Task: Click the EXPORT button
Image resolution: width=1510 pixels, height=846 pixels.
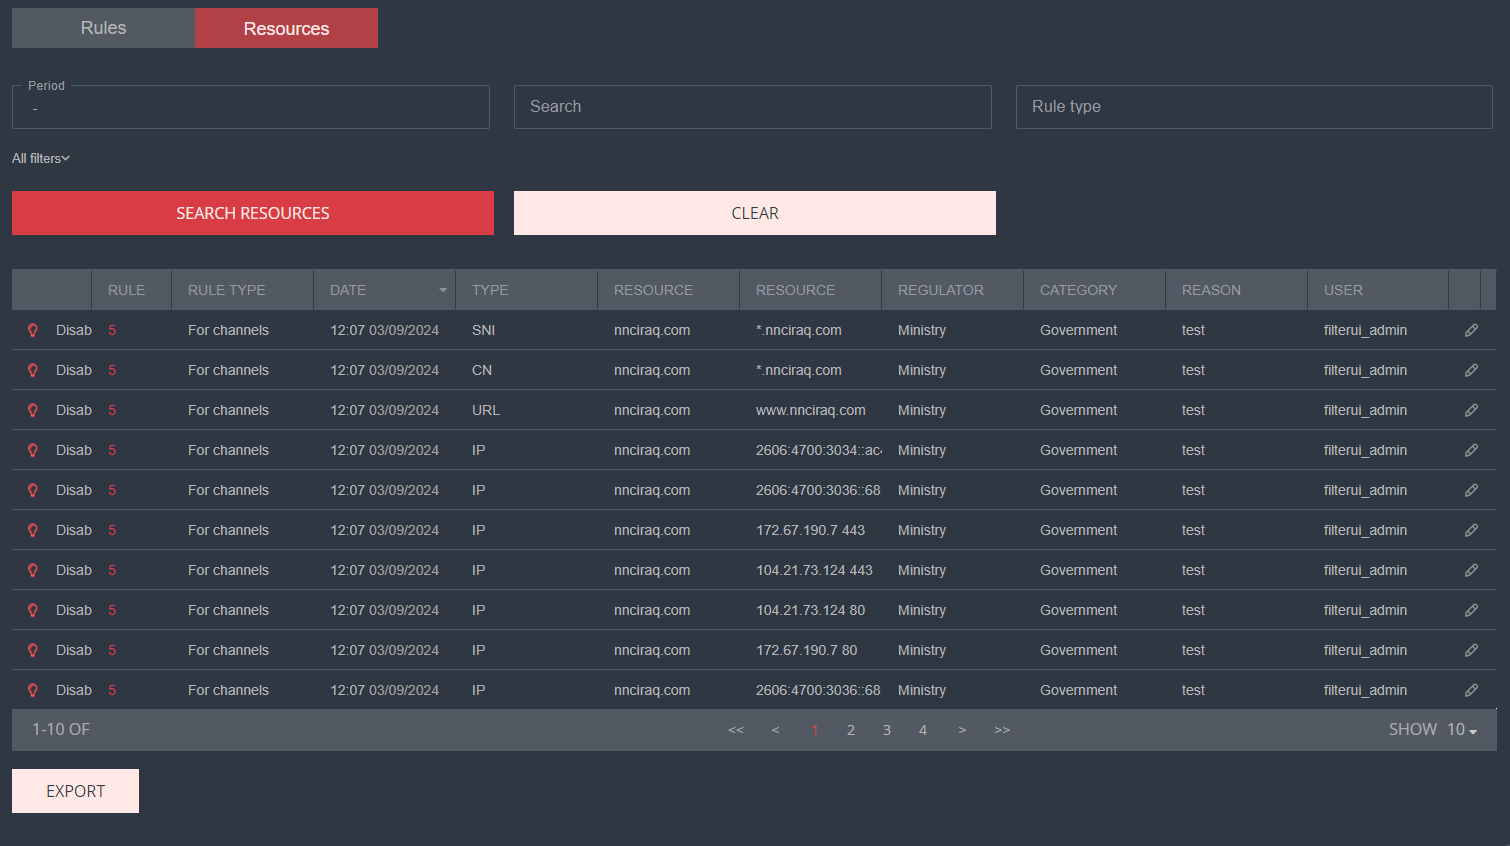Action: click(x=75, y=791)
